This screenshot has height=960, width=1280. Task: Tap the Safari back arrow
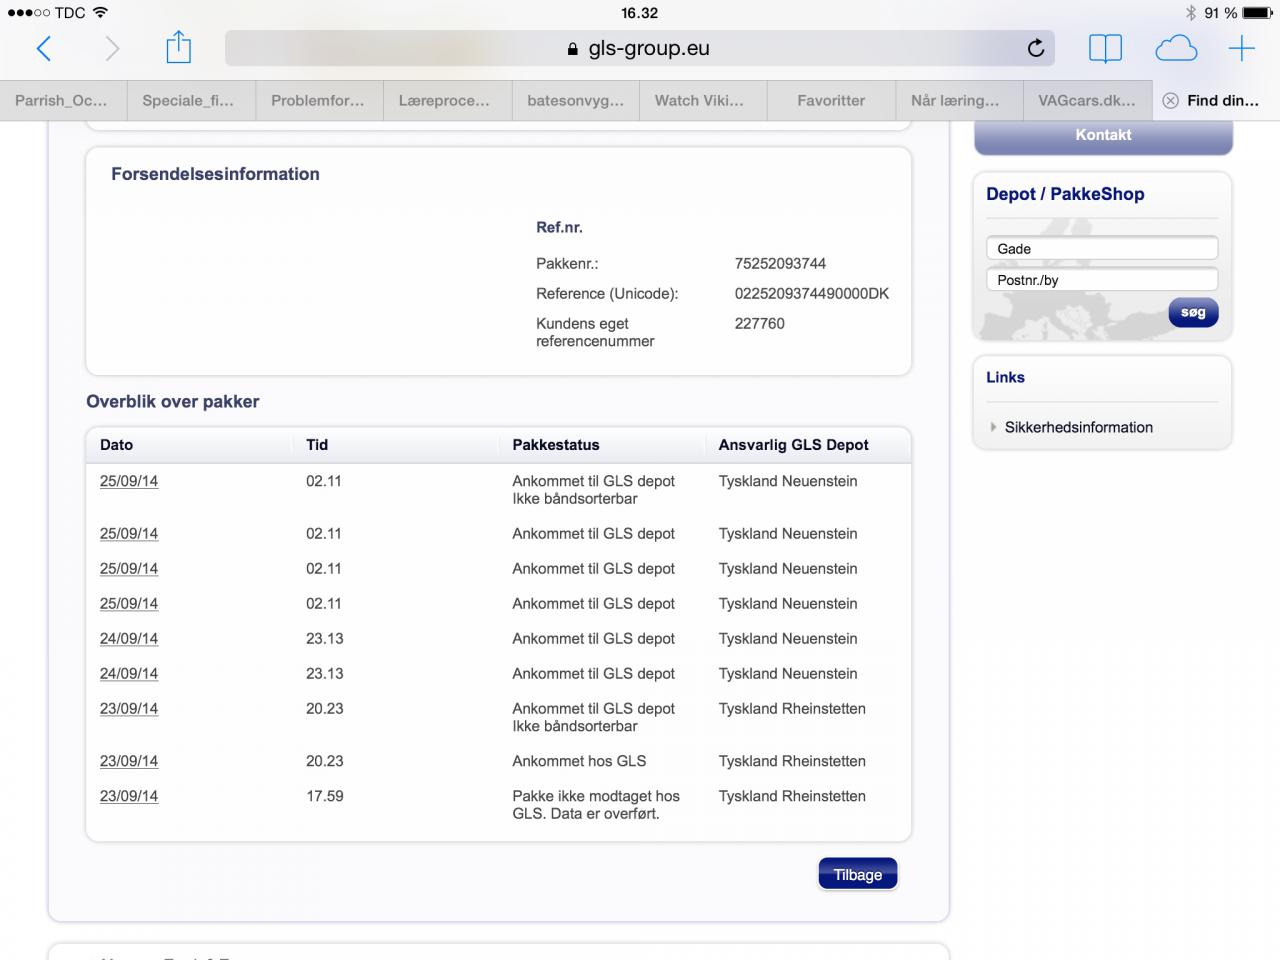44,48
